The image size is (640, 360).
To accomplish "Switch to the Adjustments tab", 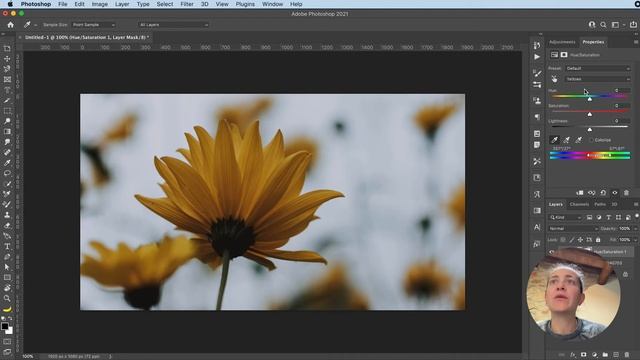I will pos(562,42).
